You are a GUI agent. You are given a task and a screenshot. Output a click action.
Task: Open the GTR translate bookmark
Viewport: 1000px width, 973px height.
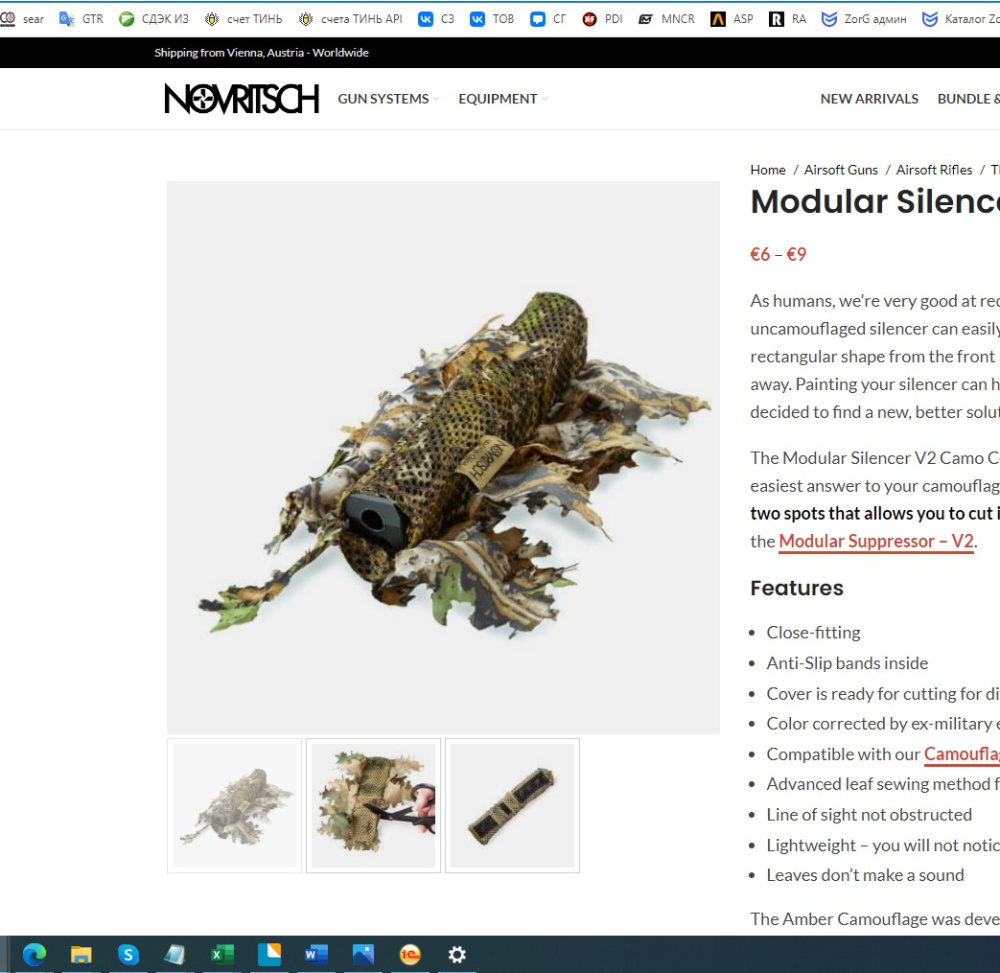[81, 19]
